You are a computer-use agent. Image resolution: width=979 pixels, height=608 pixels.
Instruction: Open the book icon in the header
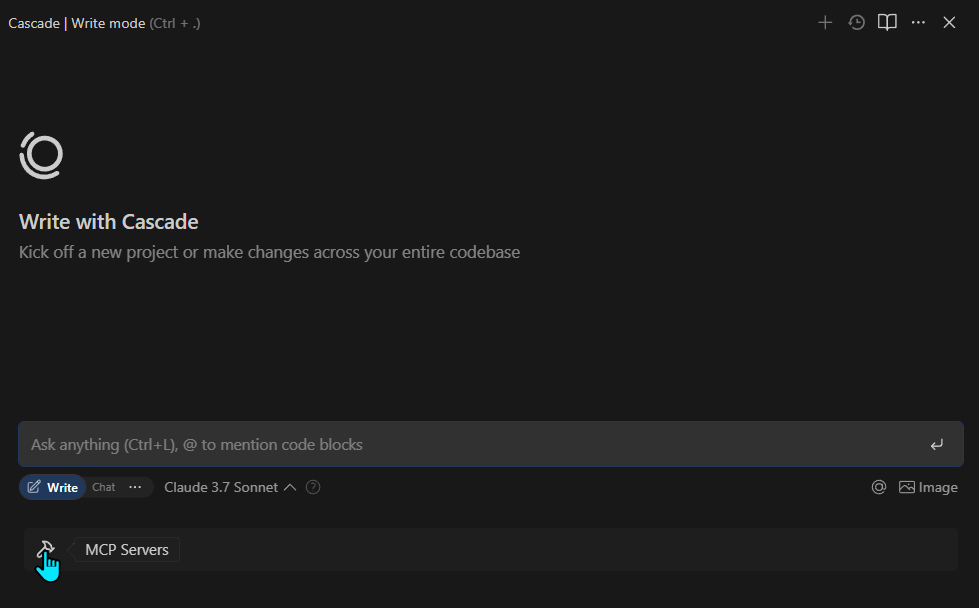tap(887, 22)
